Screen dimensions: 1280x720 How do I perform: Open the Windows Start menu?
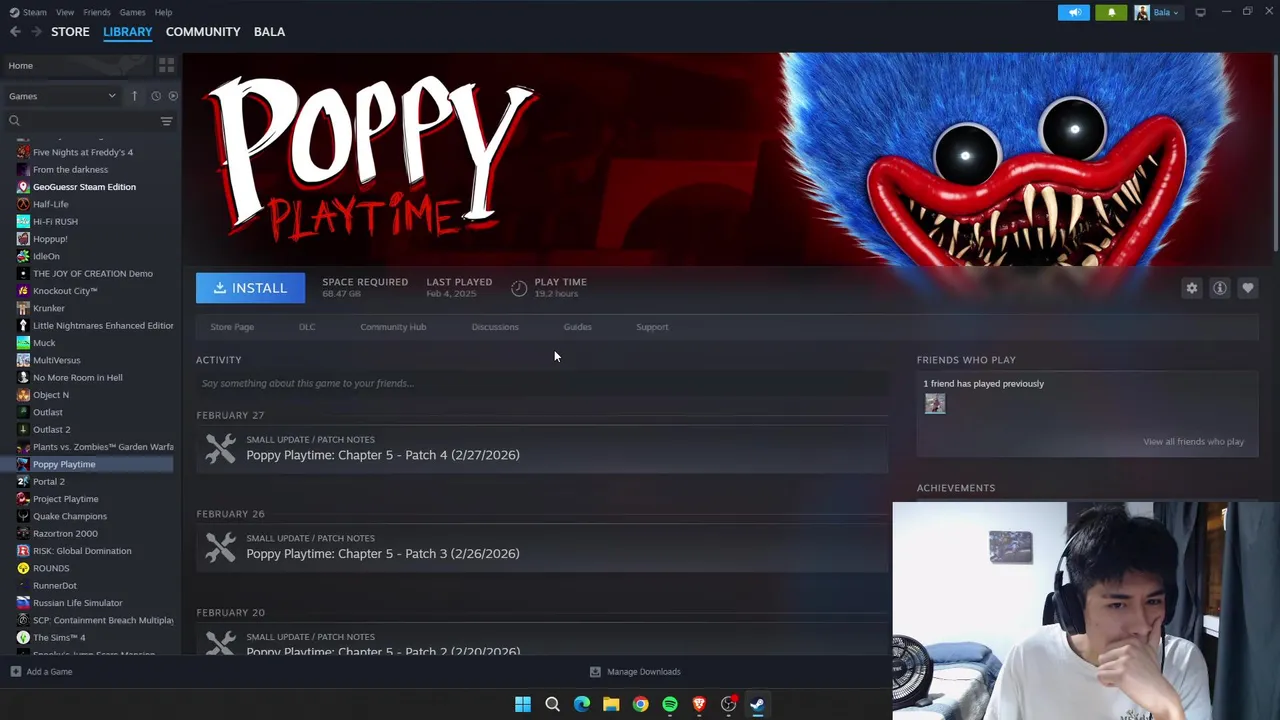pos(523,704)
